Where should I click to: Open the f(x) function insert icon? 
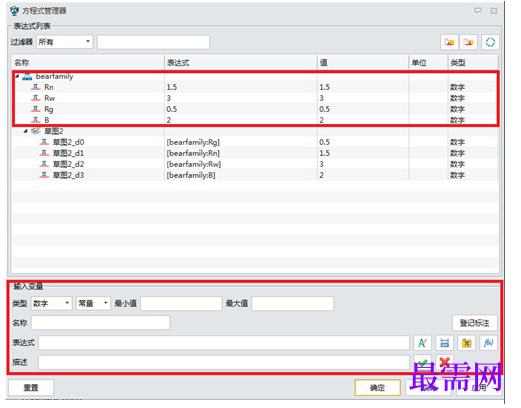click(x=488, y=343)
